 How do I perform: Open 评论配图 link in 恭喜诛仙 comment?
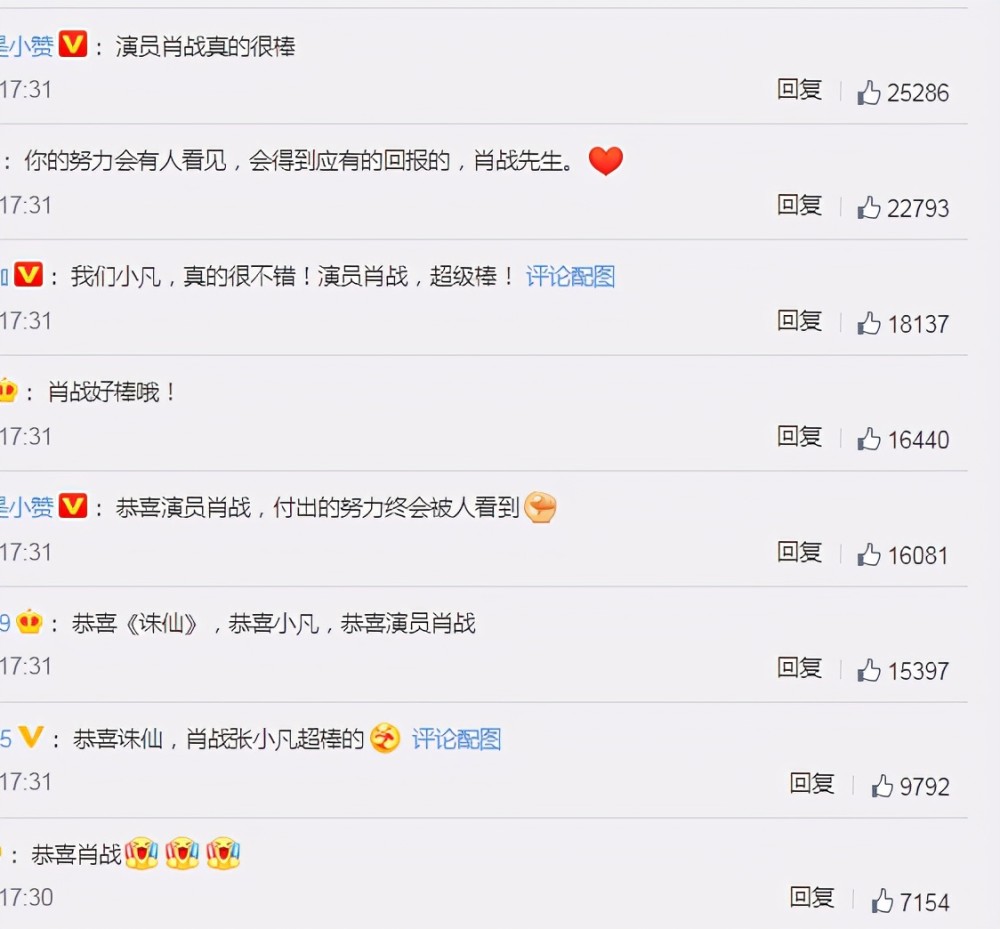(x=456, y=739)
